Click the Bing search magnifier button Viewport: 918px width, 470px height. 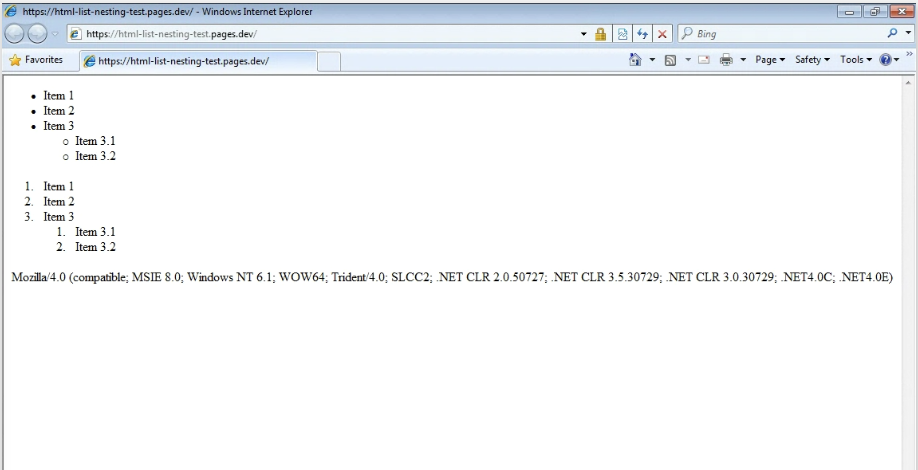891,34
